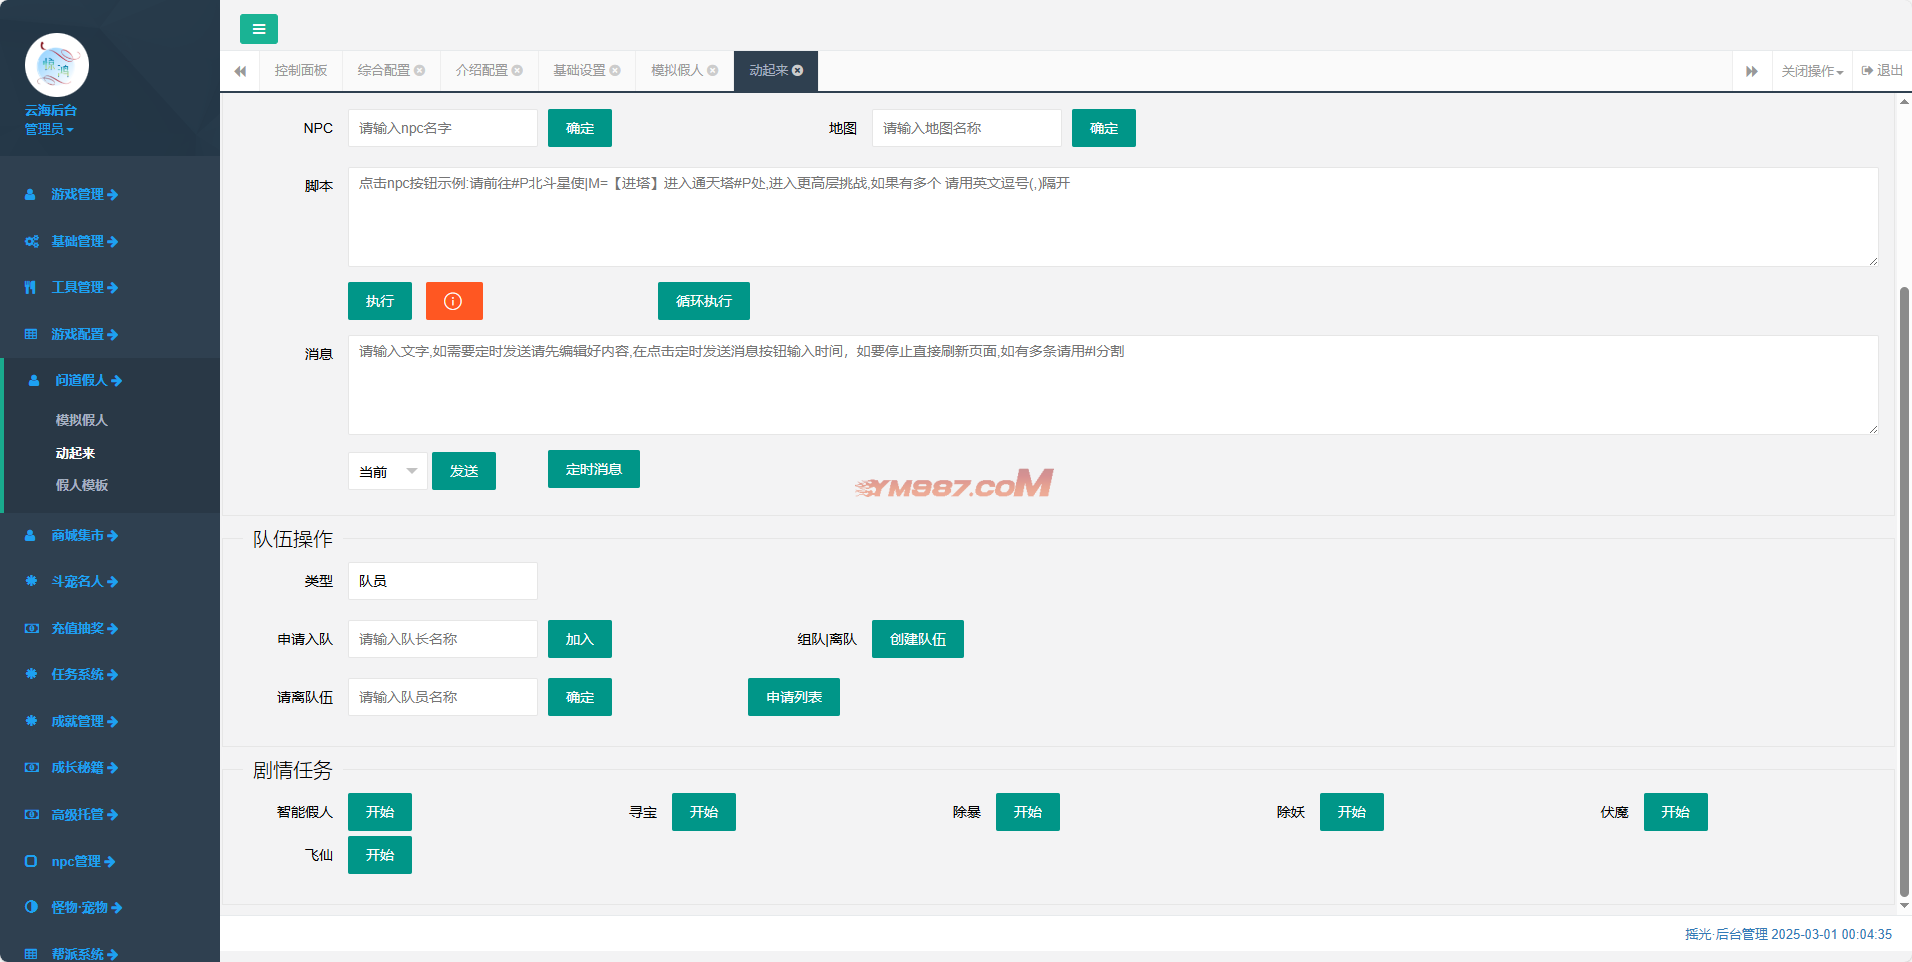Focus the NPC name input field
This screenshot has width=1912, height=962.
[442, 128]
